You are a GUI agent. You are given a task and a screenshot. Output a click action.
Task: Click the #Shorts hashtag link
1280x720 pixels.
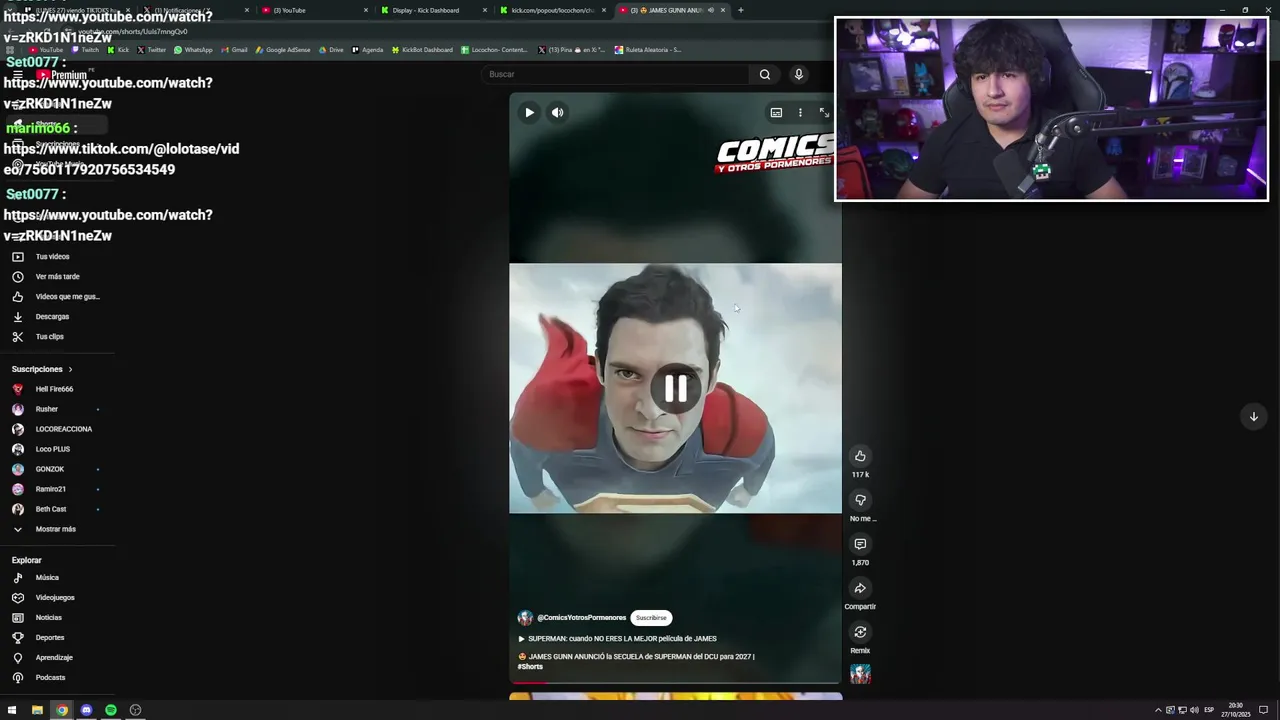tap(530, 667)
